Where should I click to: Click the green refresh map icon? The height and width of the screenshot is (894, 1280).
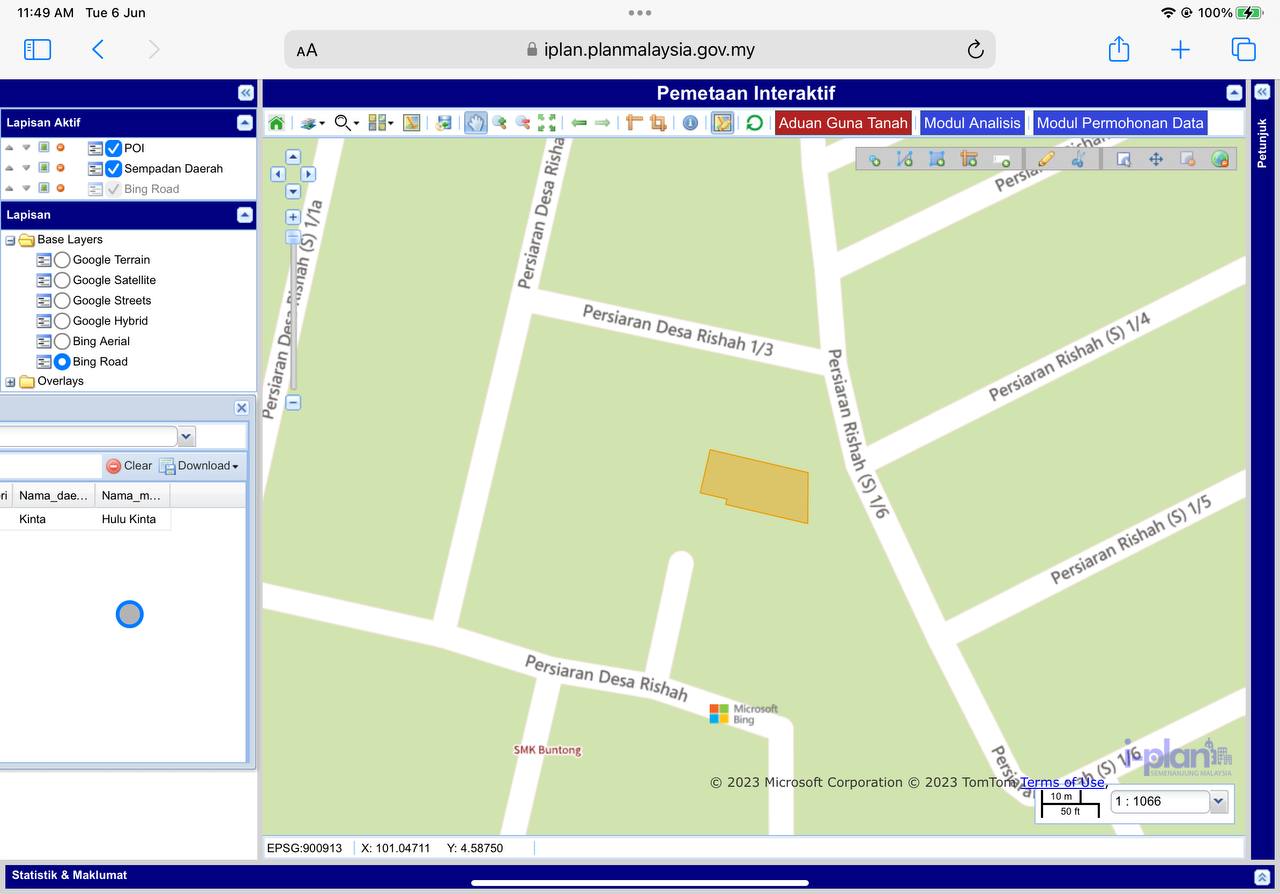[754, 123]
